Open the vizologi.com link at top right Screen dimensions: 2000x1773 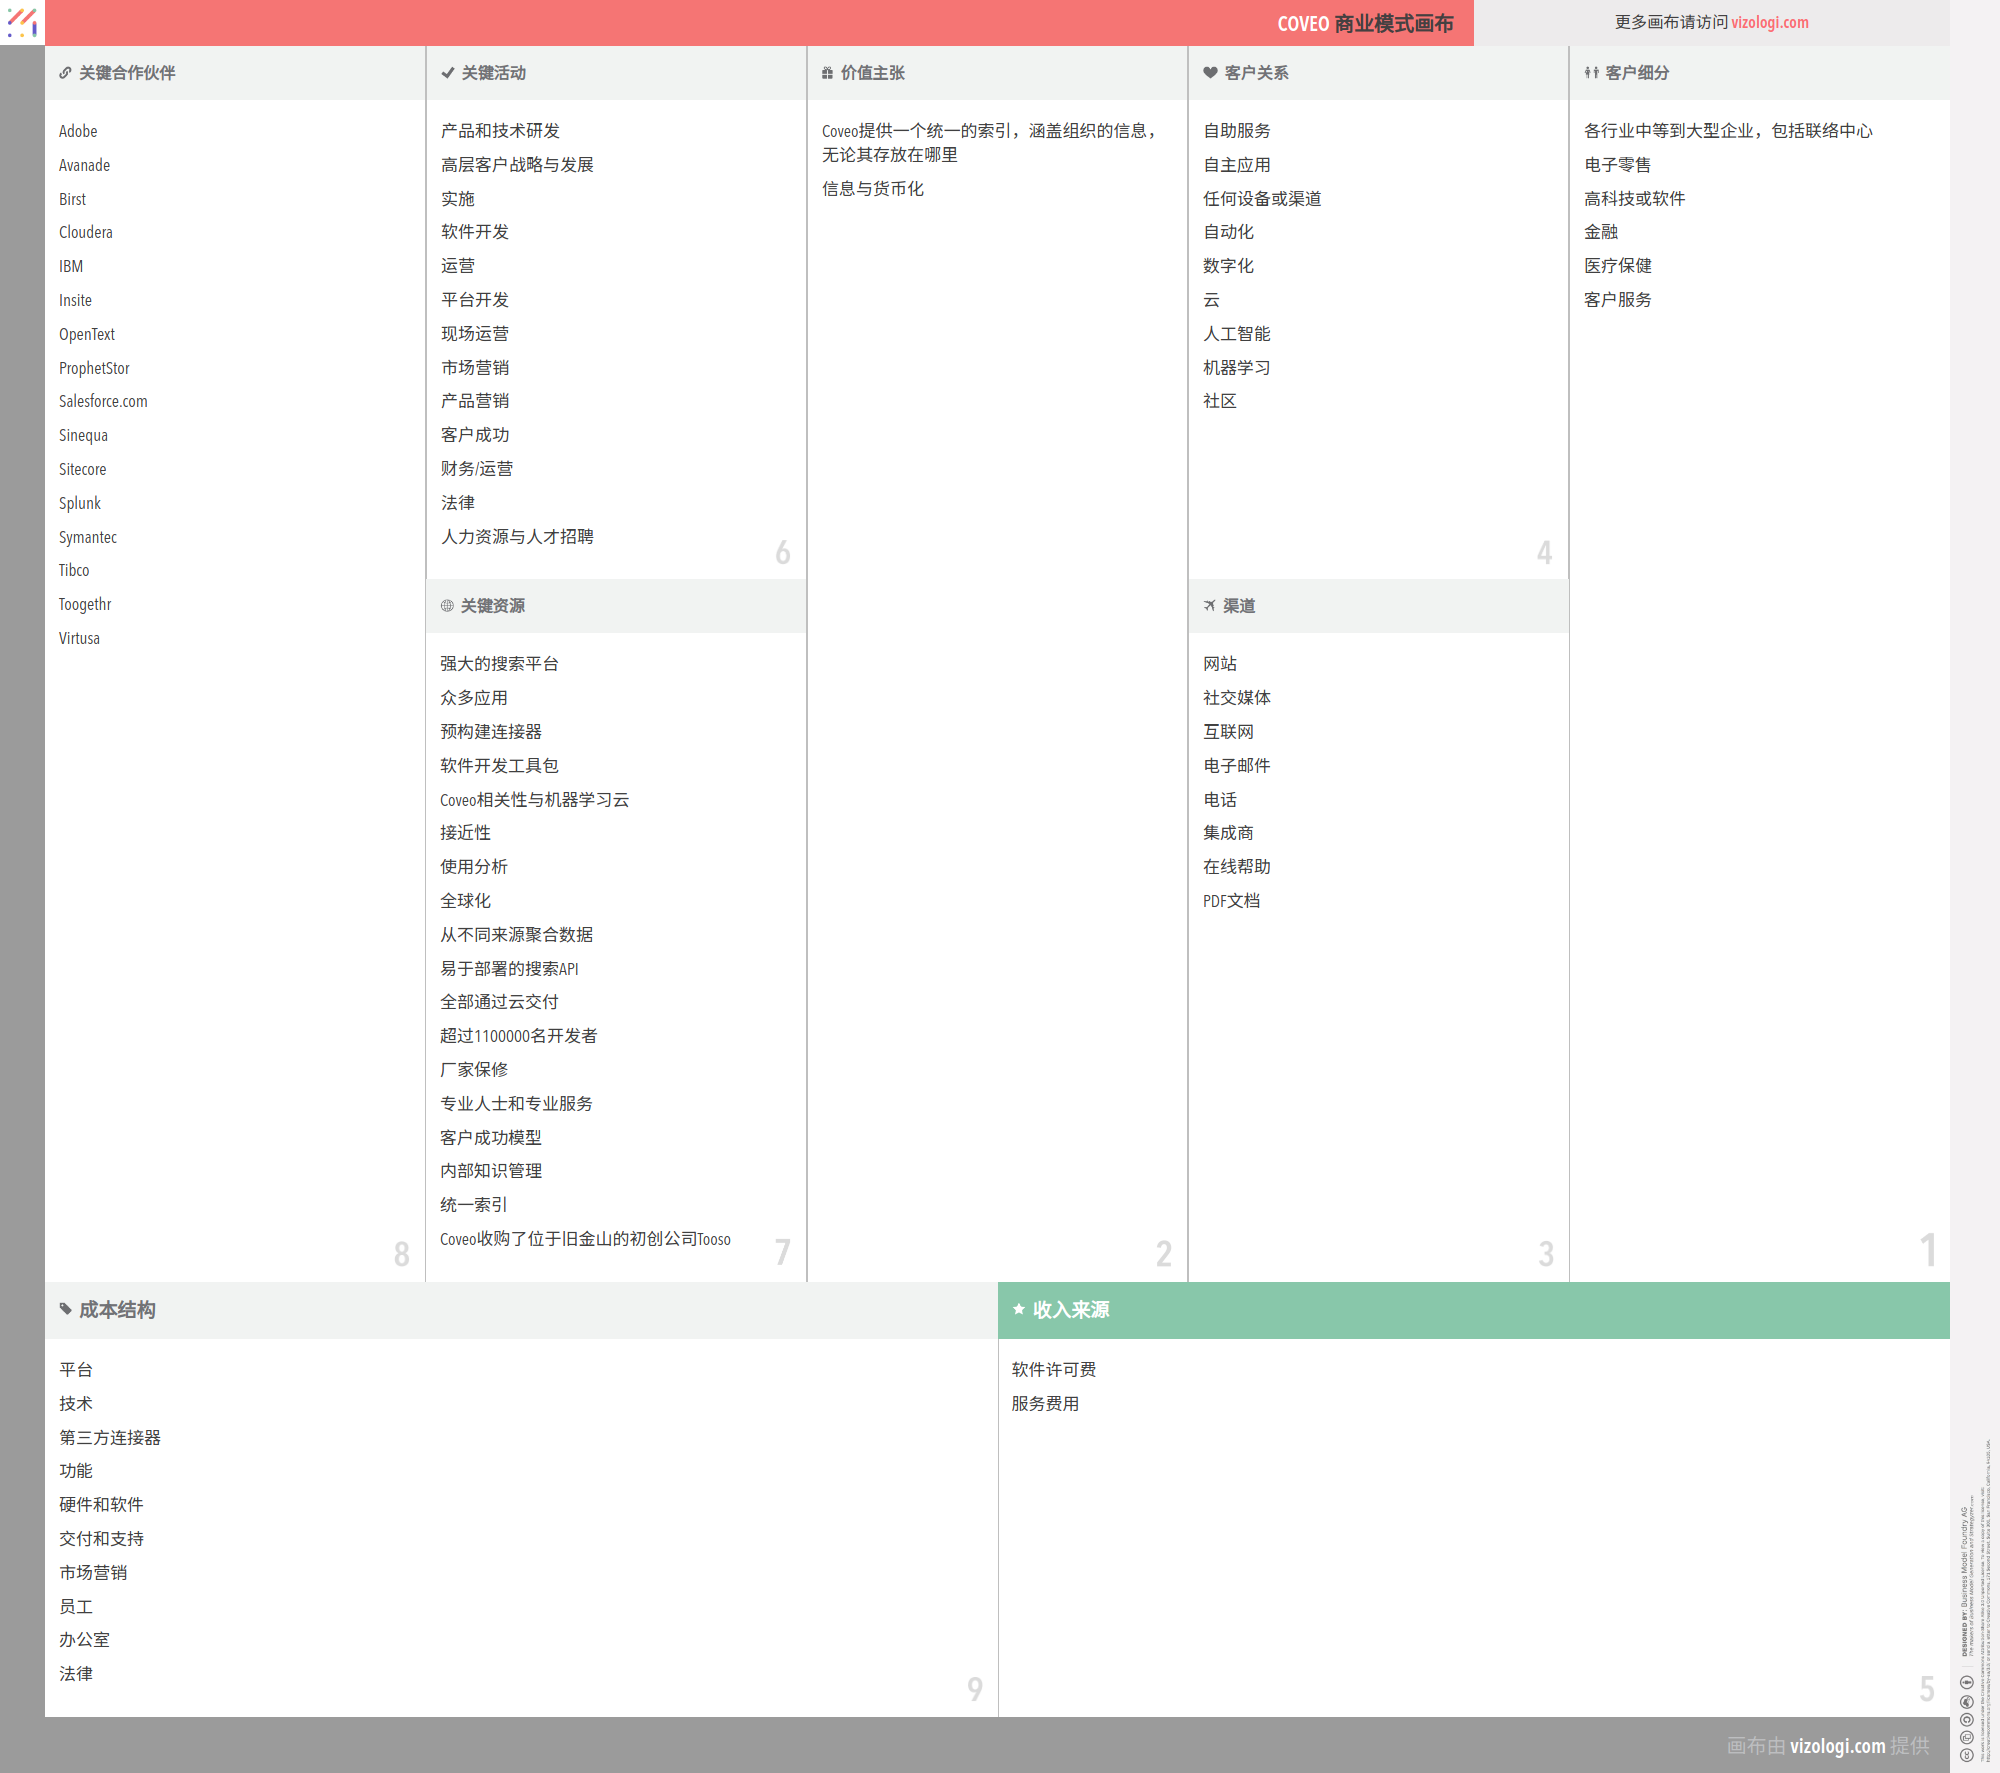1769,22
